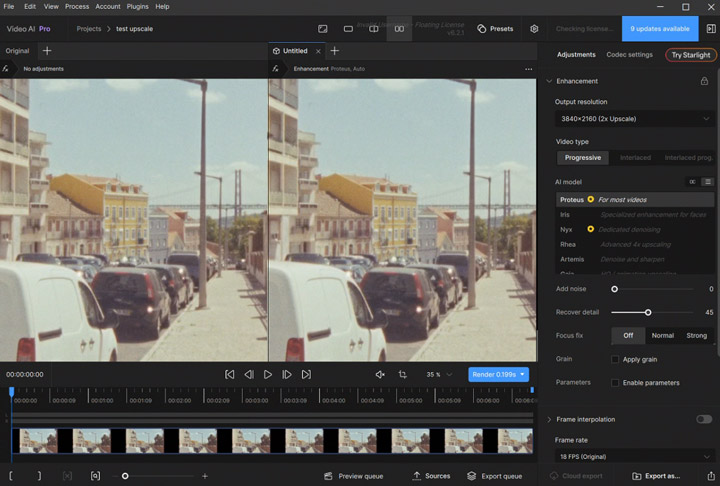Set Focus fix to Normal
The width and height of the screenshot is (720, 486).
click(663, 335)
